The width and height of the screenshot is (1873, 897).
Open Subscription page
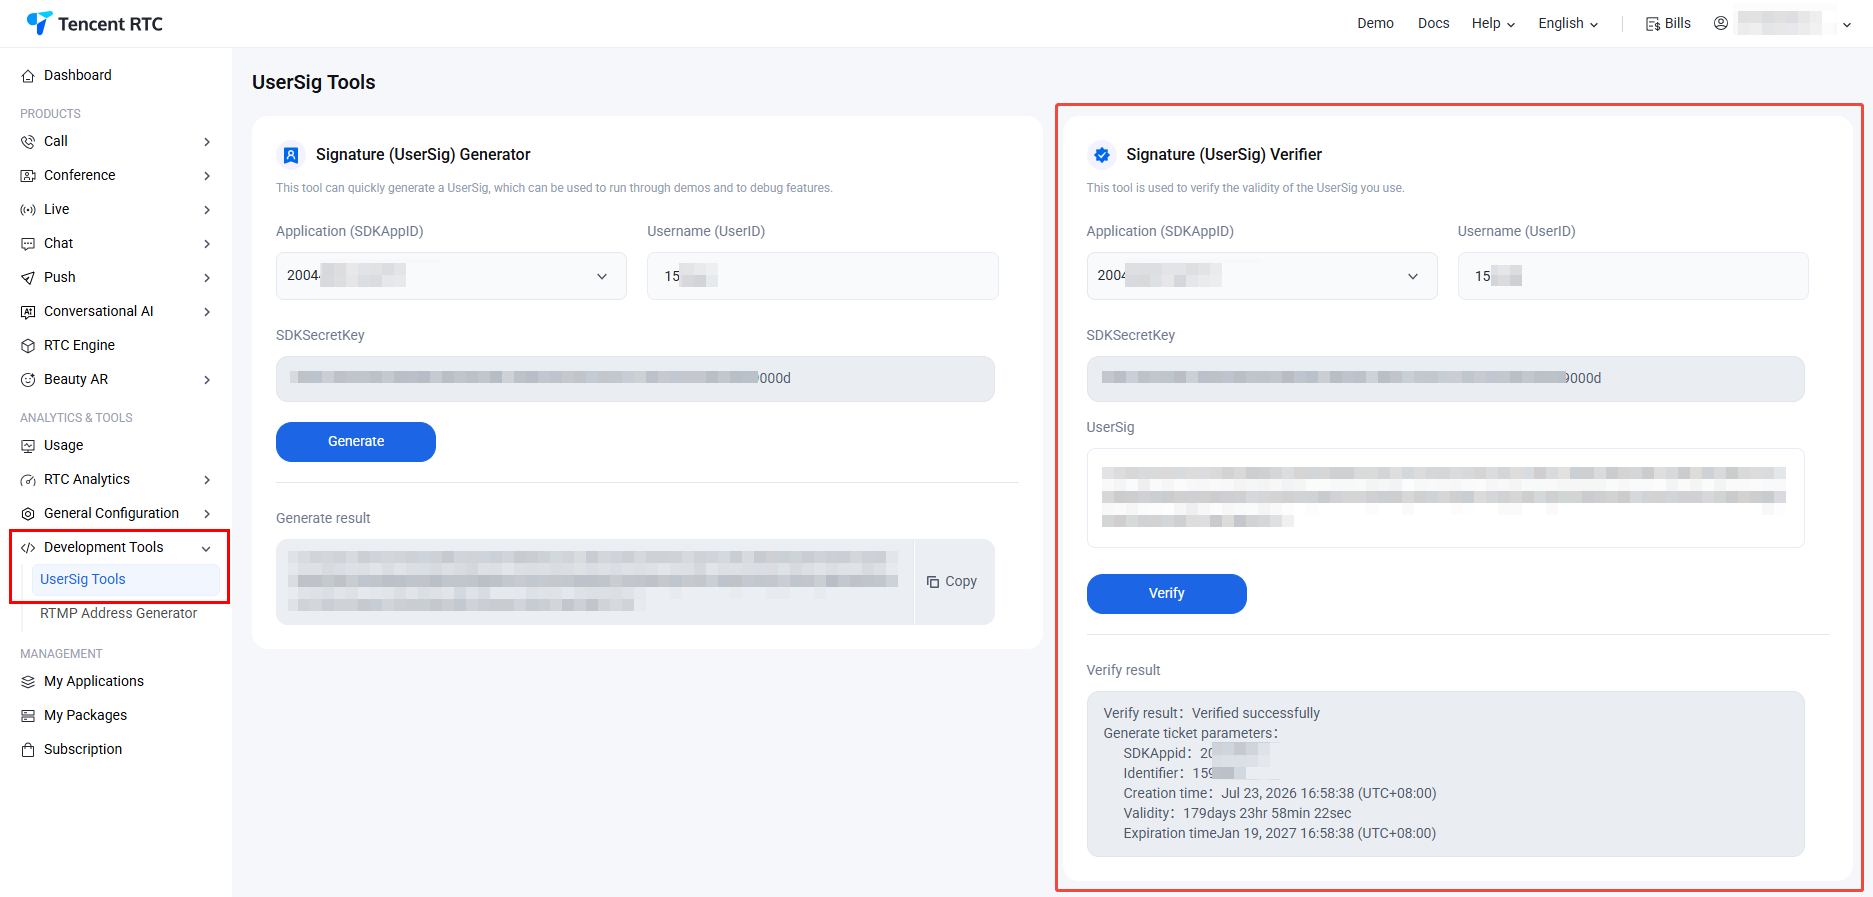coord(83,749)
